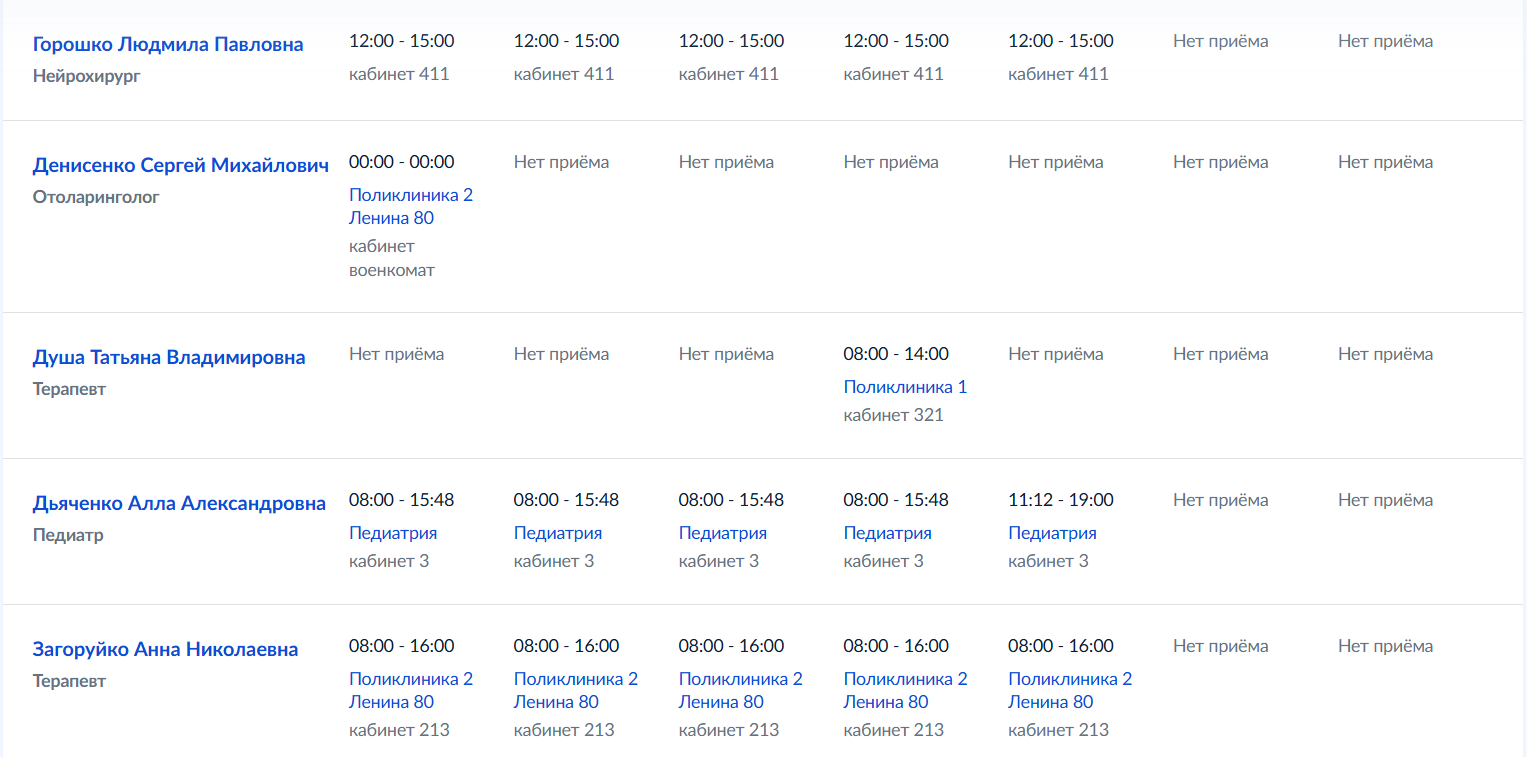Open Денисенко Сергей Михайлович doctor link
The height and width of the screenshot is (757, 1527).
click(x=181, y=166)
